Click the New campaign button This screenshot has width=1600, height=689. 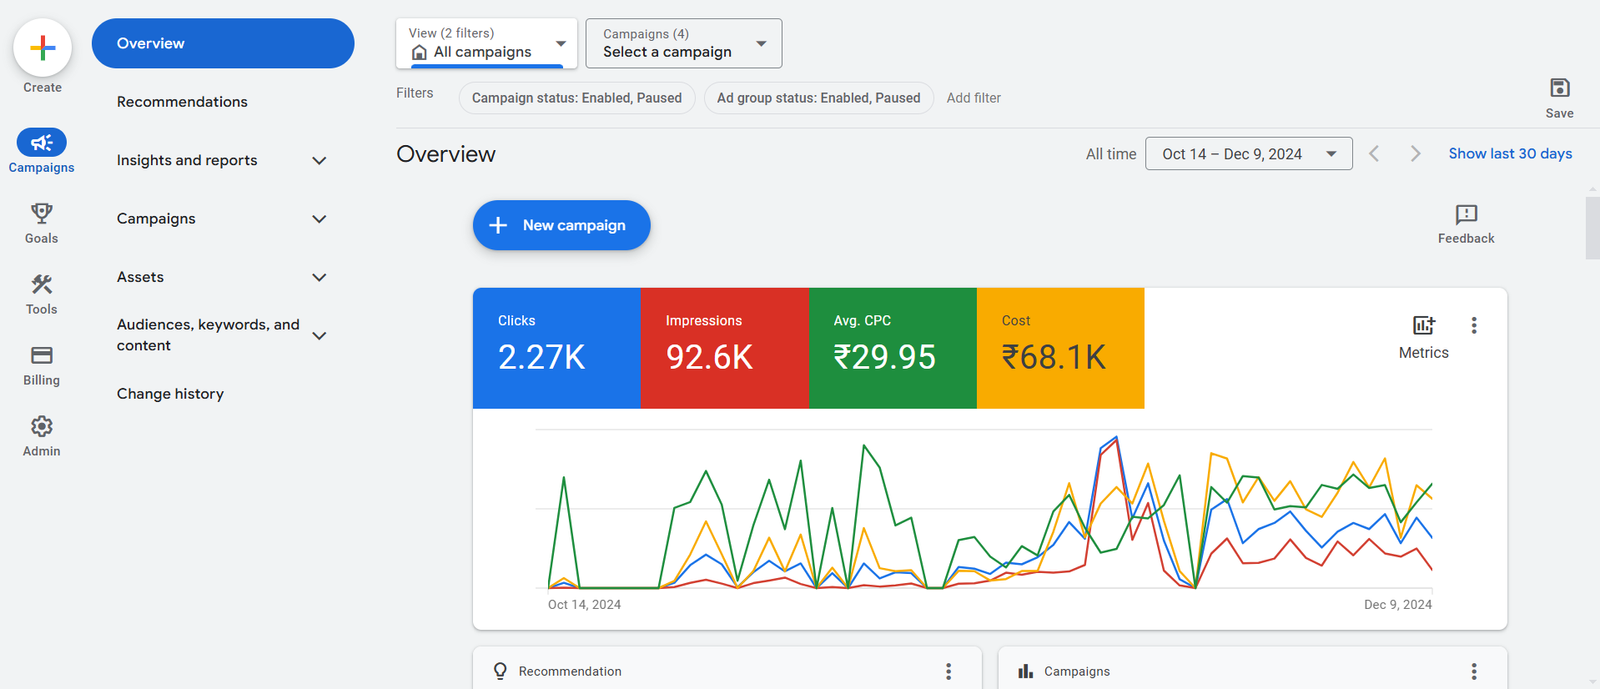(x=561, y=225)
